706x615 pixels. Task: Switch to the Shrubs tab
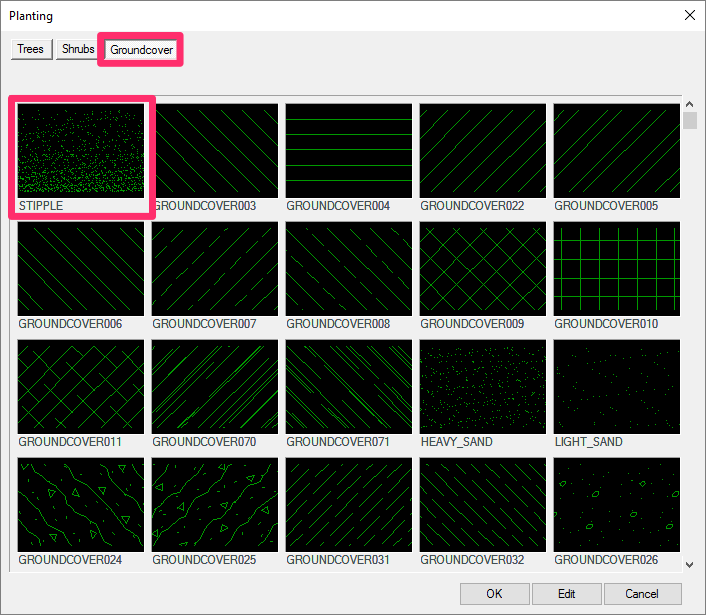[x=77, y=49]
